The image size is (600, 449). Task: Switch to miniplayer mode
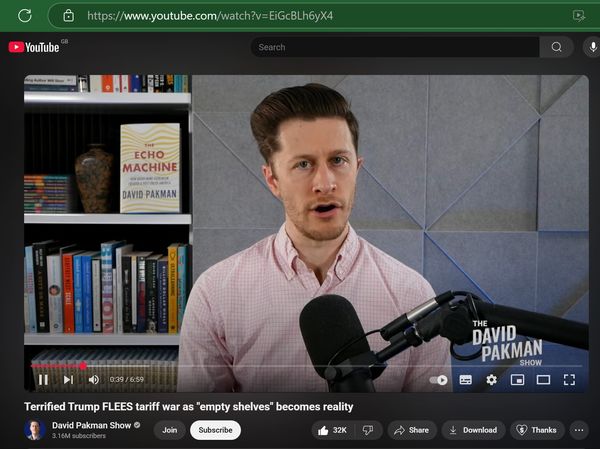(517, 380)
